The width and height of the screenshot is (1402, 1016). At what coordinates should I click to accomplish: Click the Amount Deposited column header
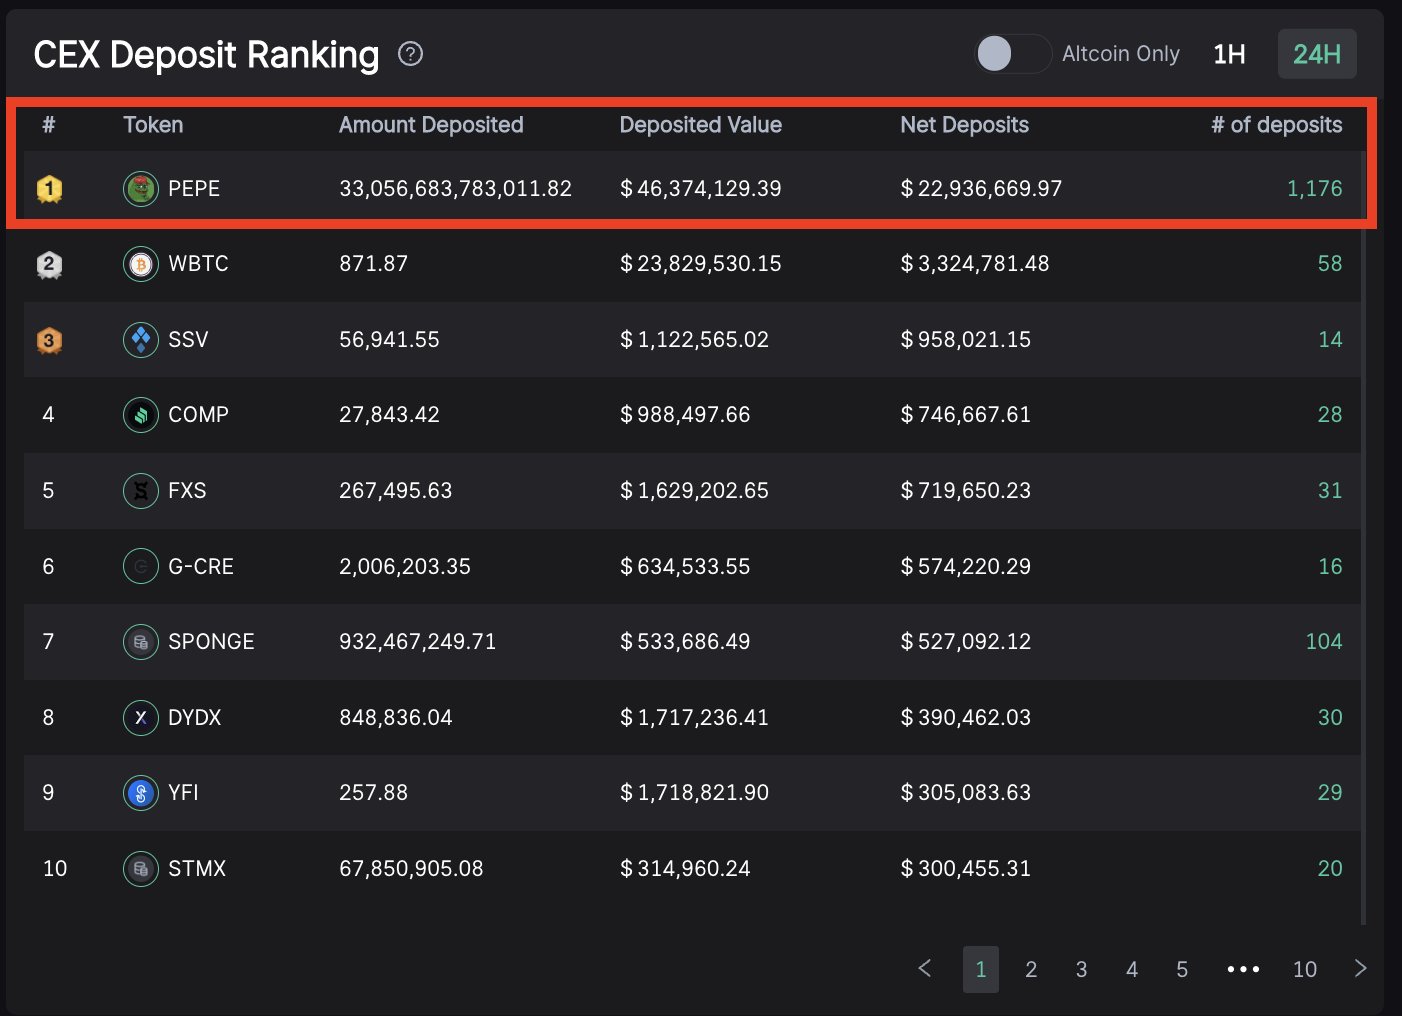[x=431, y=125]
